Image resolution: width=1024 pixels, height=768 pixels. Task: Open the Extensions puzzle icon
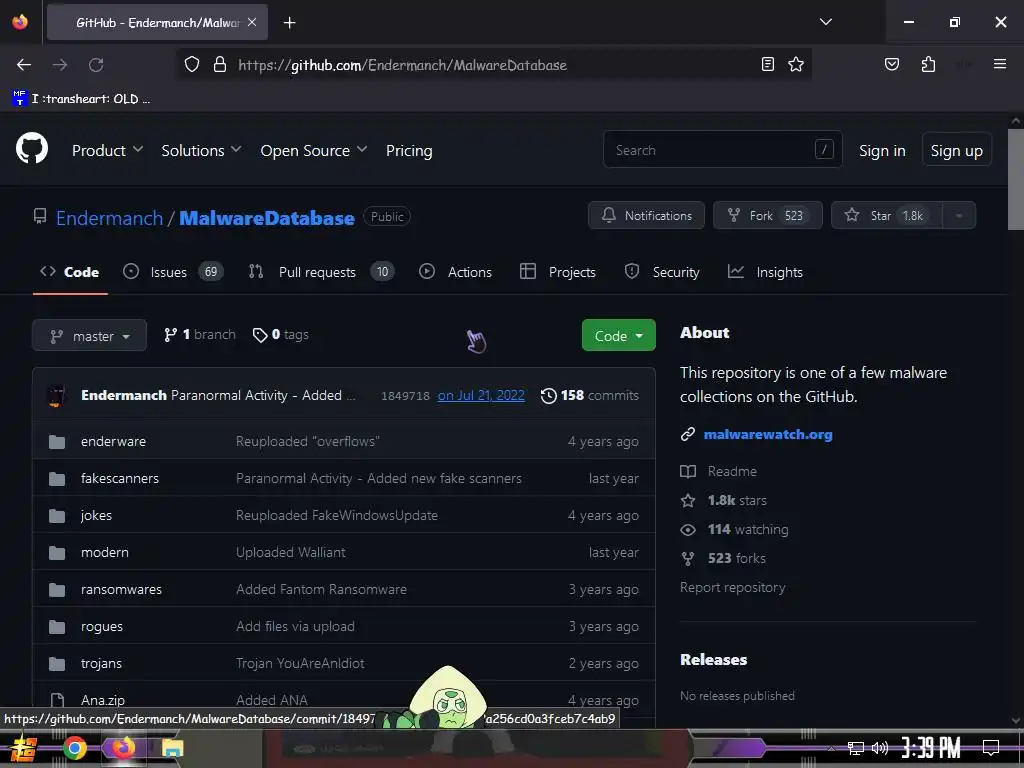(928, 64)
